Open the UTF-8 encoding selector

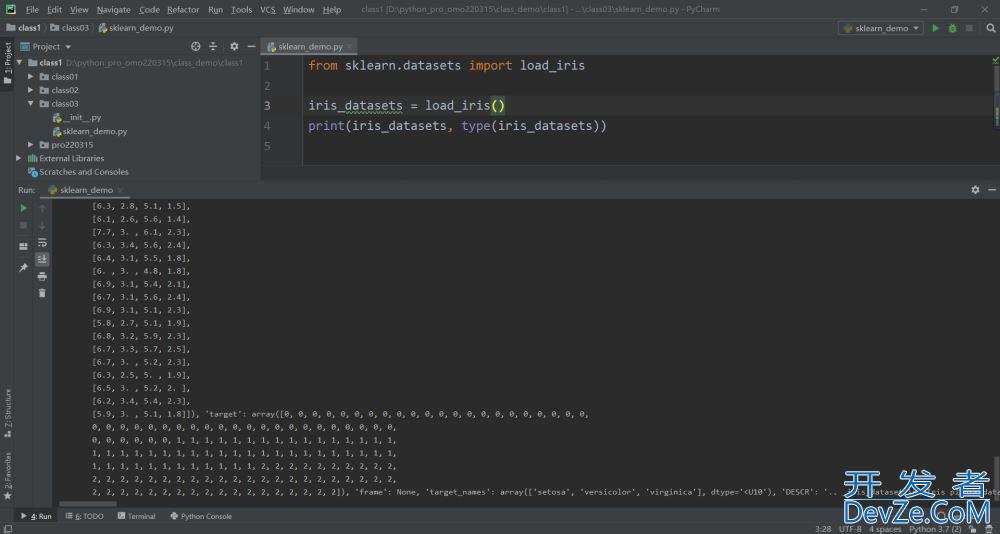pos(850,529)
